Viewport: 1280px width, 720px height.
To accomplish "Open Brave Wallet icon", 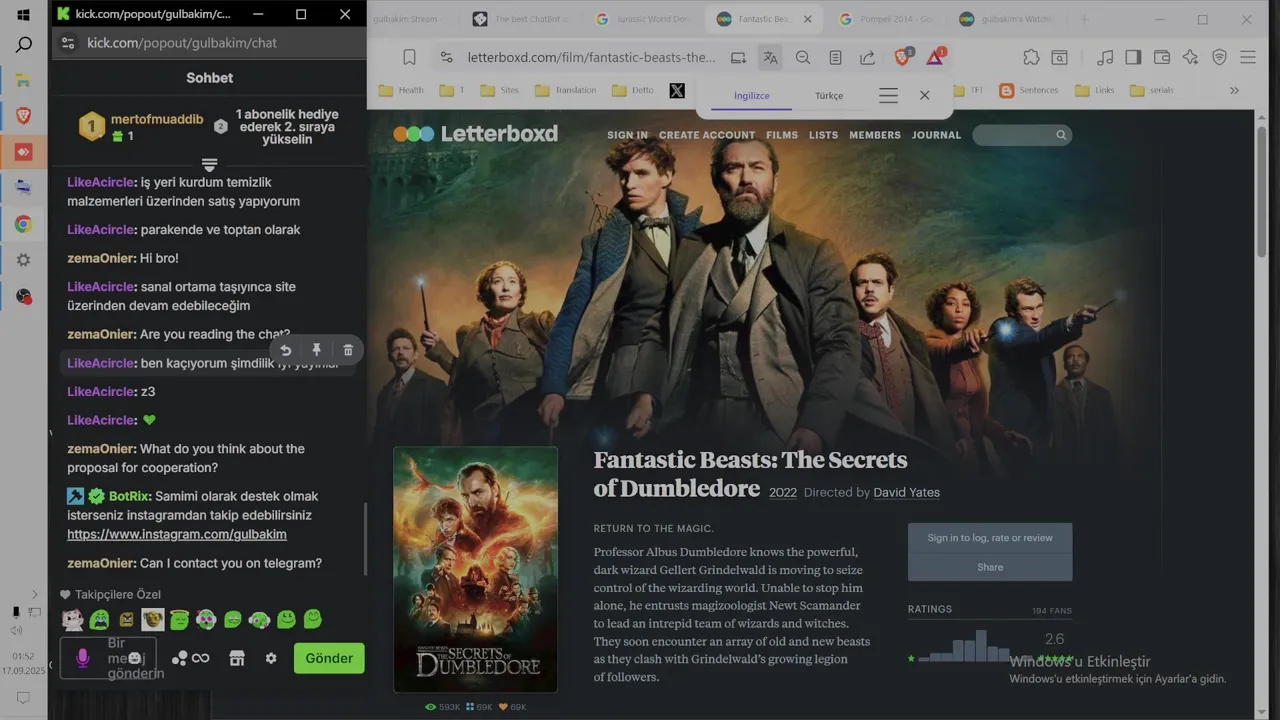I will click(1162, 58).
